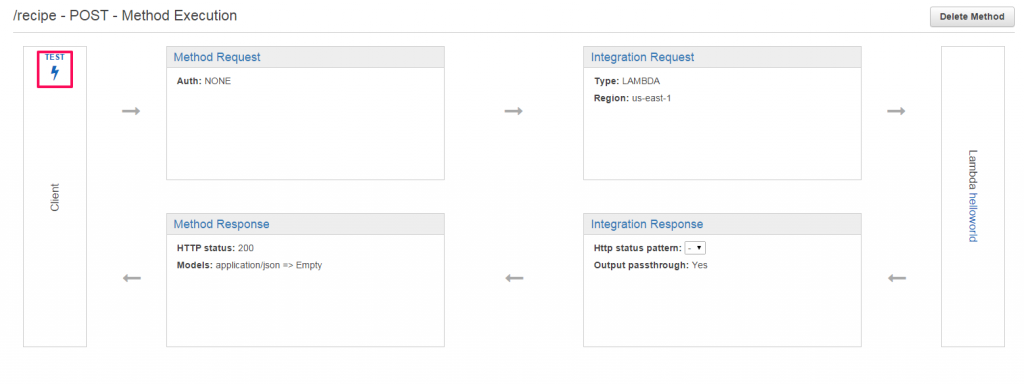Image resolution: width=1024 pixels, height=384 pixels.
Task: Click arrow between Method Request and Integration Request
Action: point(514,111)
